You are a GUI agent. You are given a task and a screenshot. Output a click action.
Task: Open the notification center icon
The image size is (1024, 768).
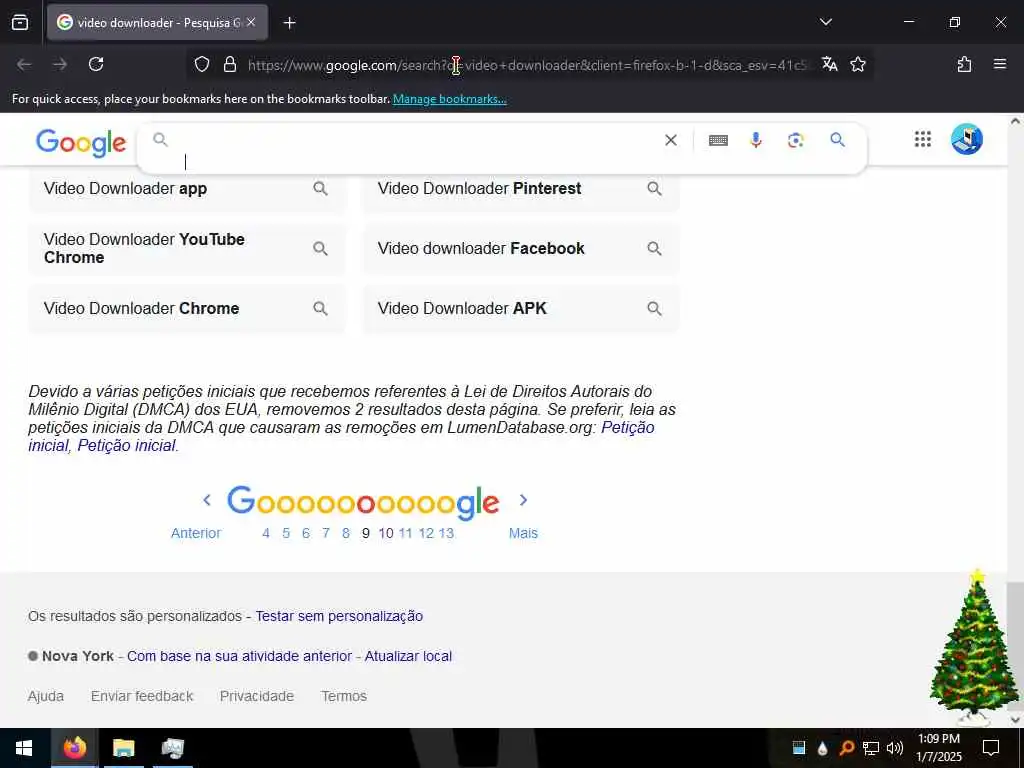(991, 748)
